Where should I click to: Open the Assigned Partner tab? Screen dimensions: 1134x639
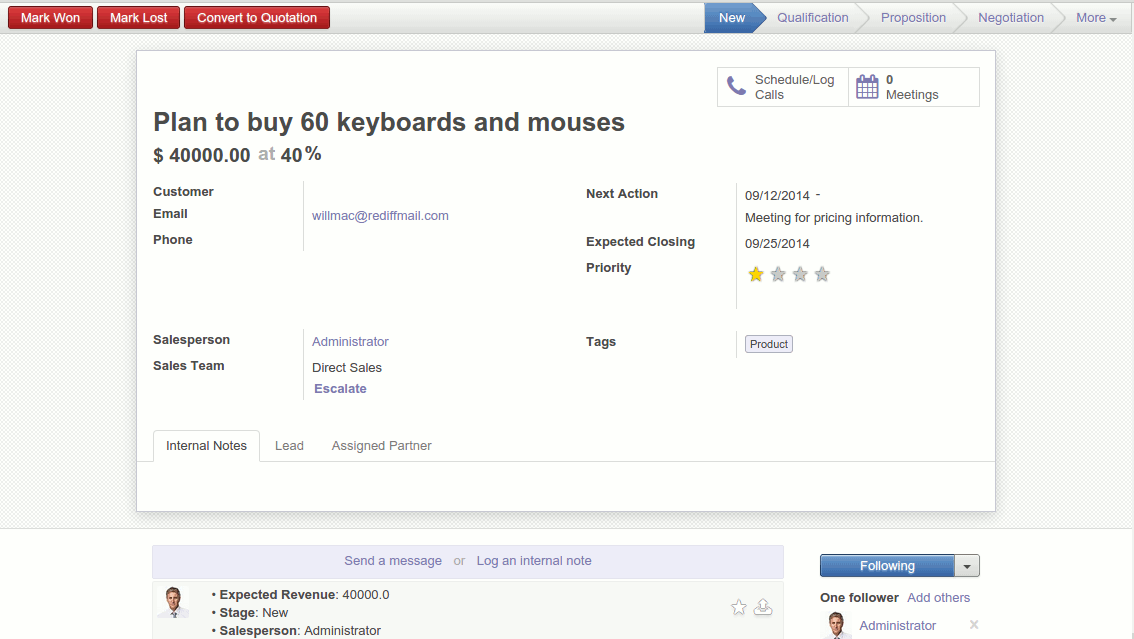[381, 446]
